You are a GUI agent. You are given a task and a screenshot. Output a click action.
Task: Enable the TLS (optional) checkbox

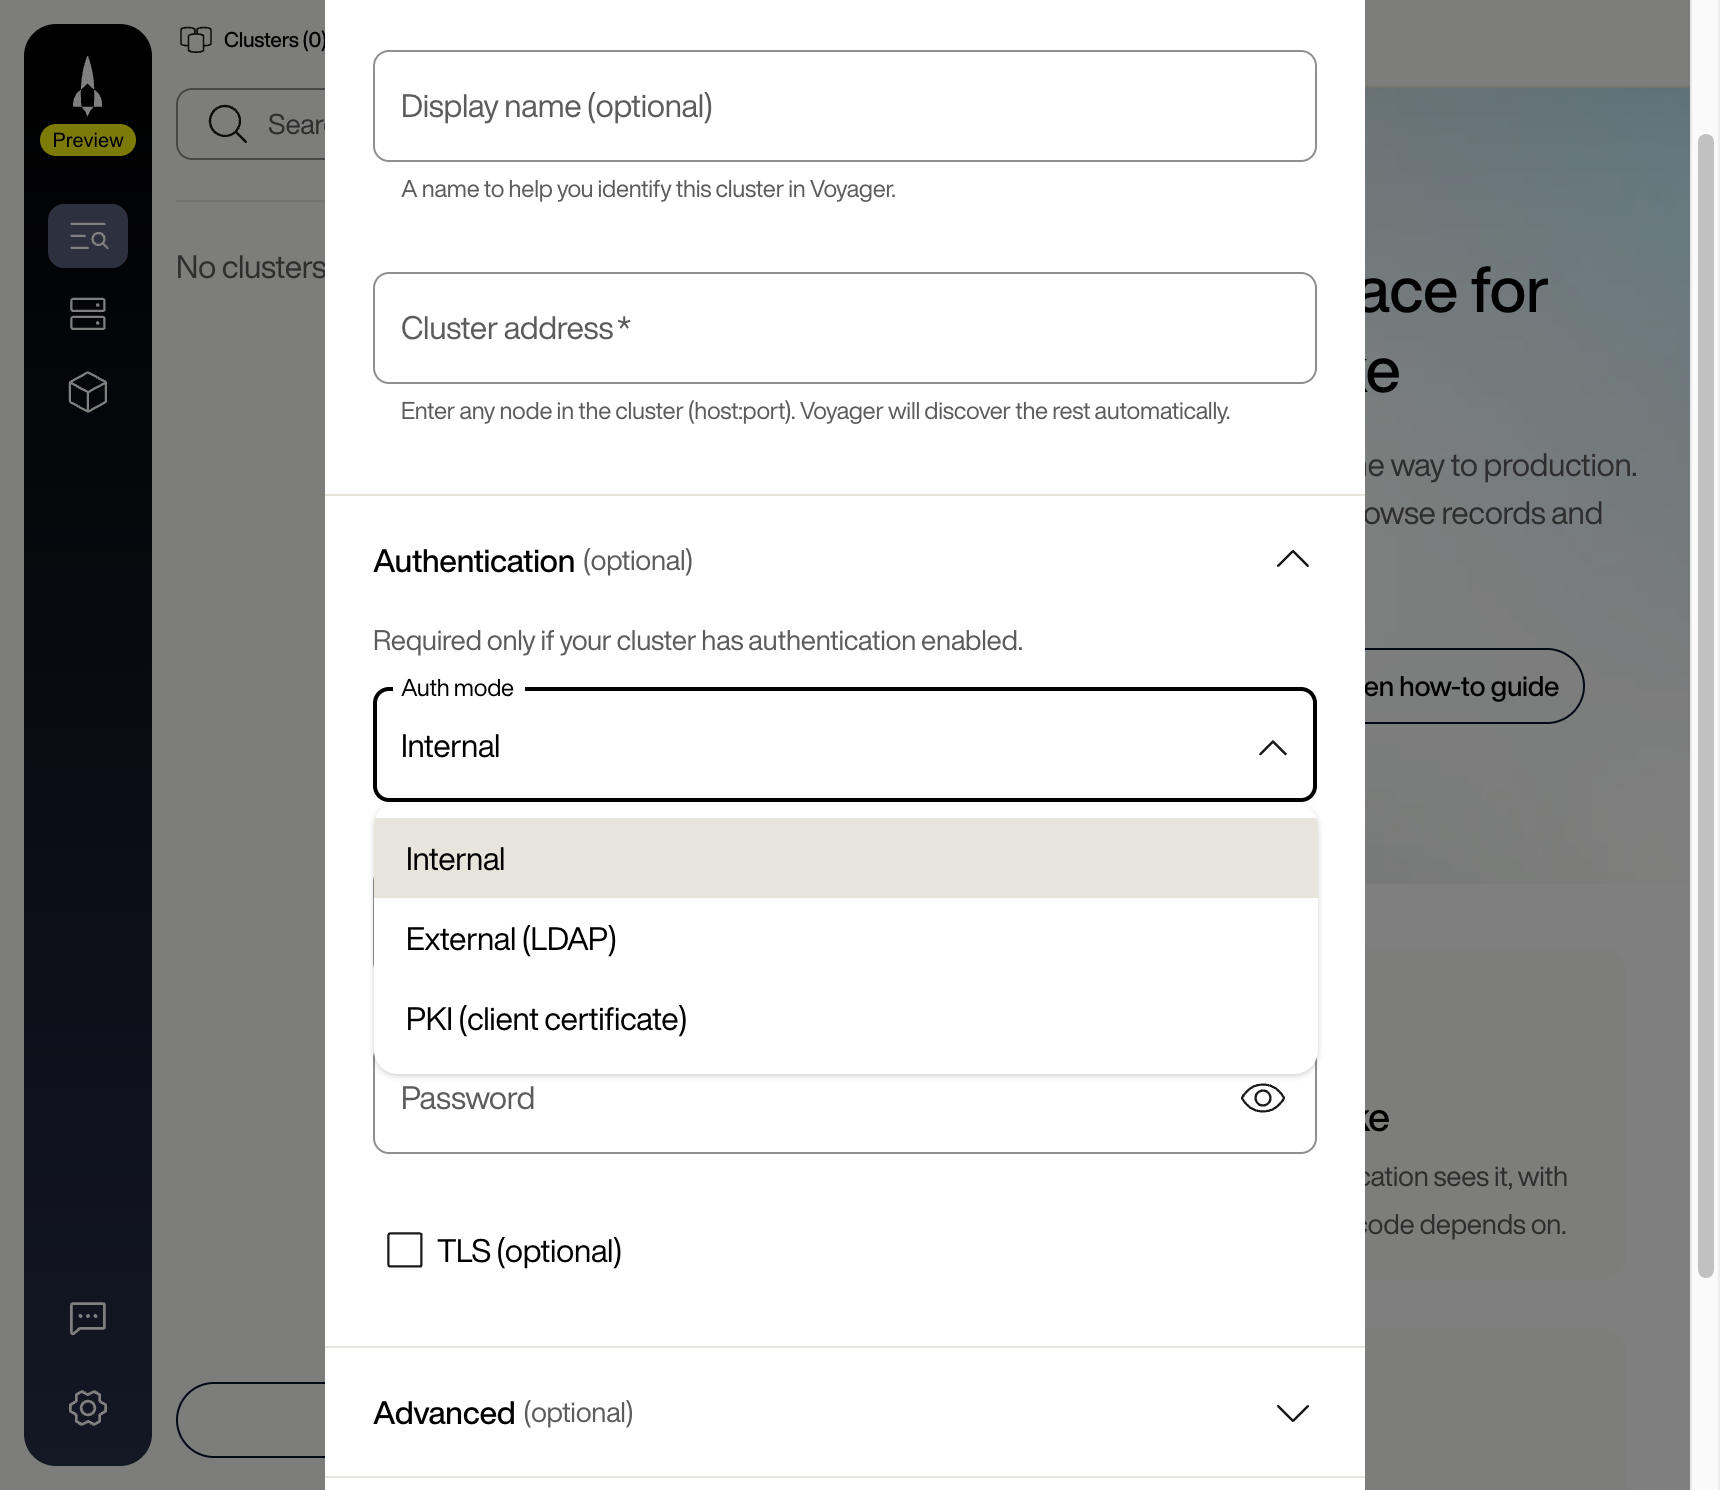pos(405,1250)
